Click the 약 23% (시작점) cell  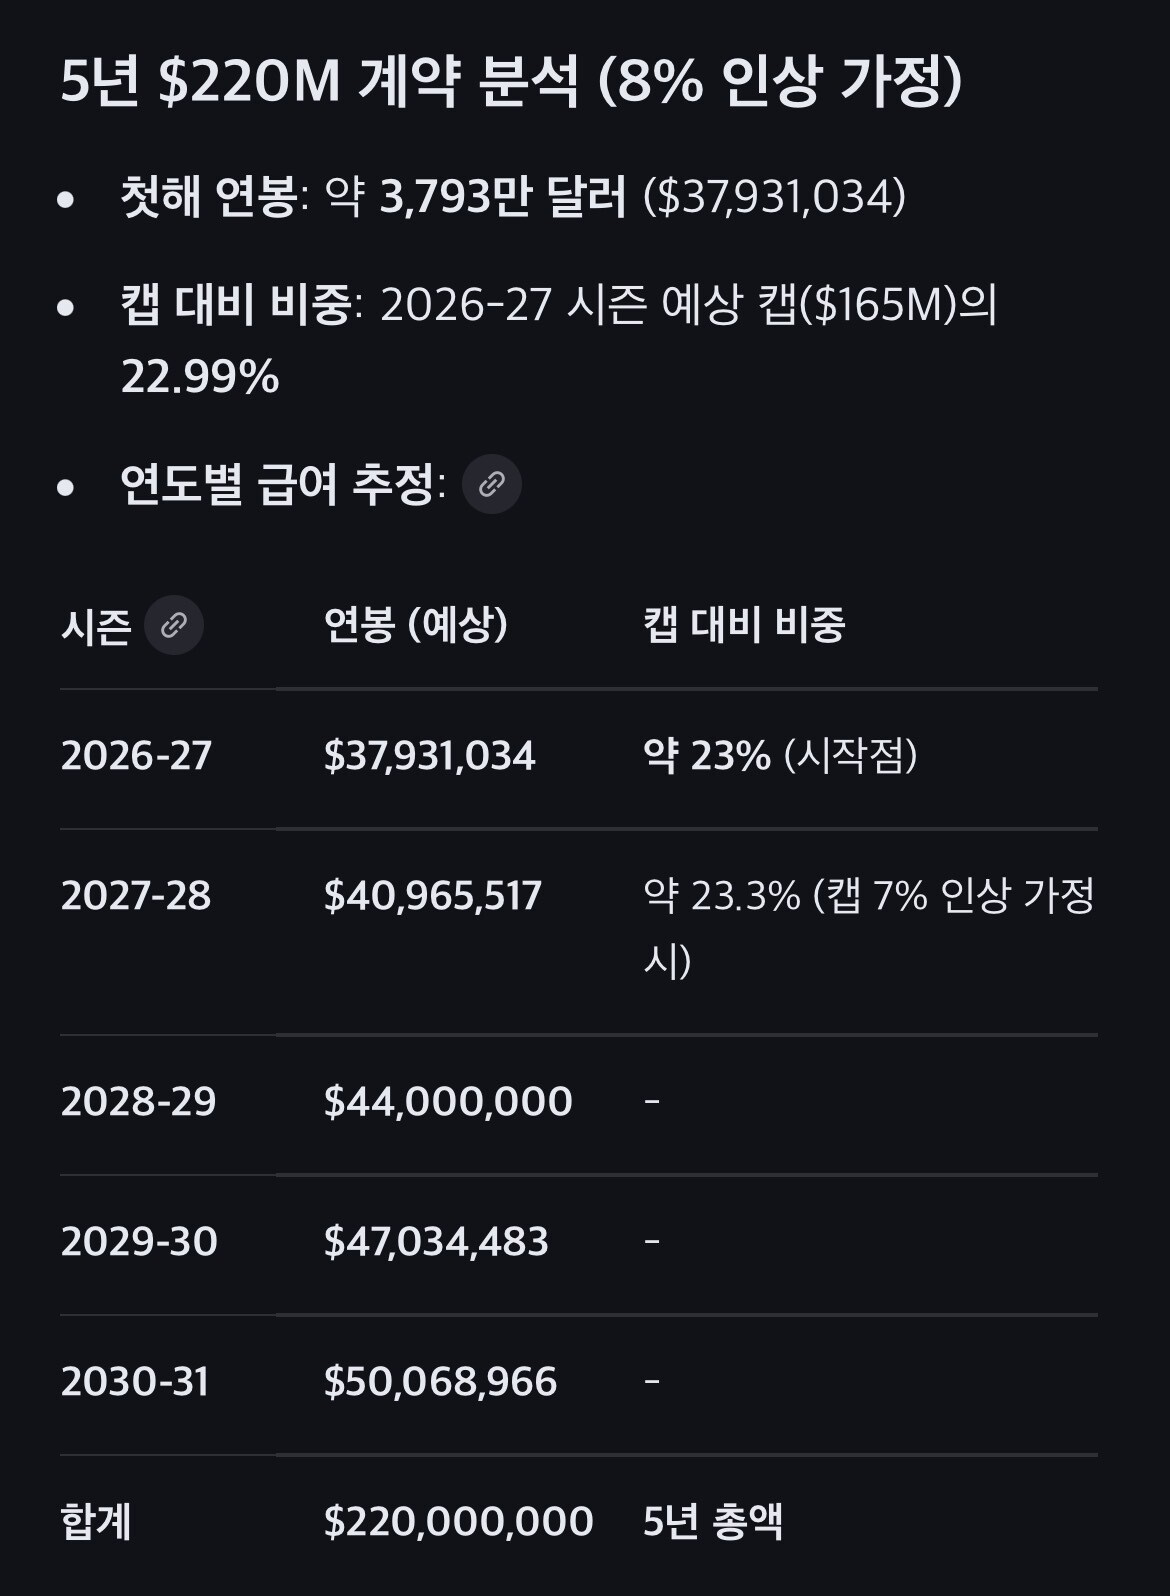click(780, 756)
